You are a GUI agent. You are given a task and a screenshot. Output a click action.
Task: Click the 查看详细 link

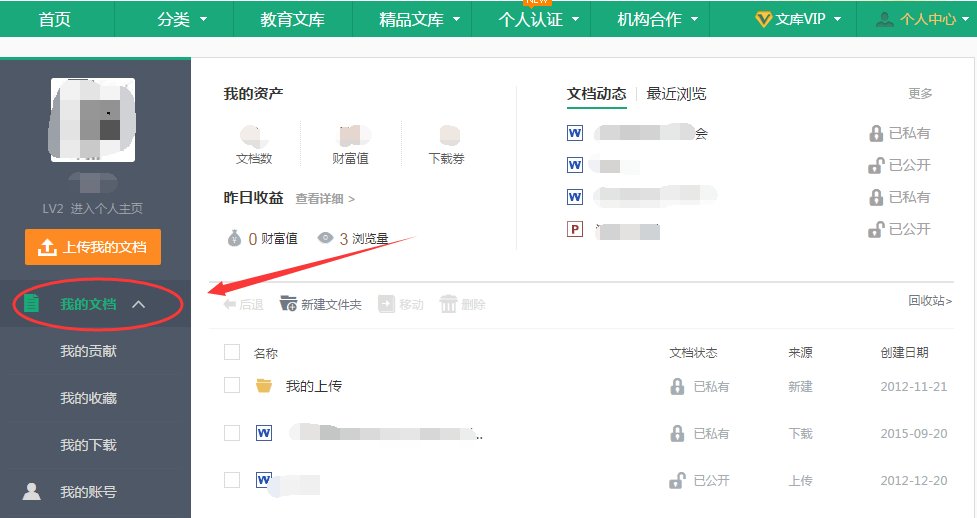click(325, 199)
